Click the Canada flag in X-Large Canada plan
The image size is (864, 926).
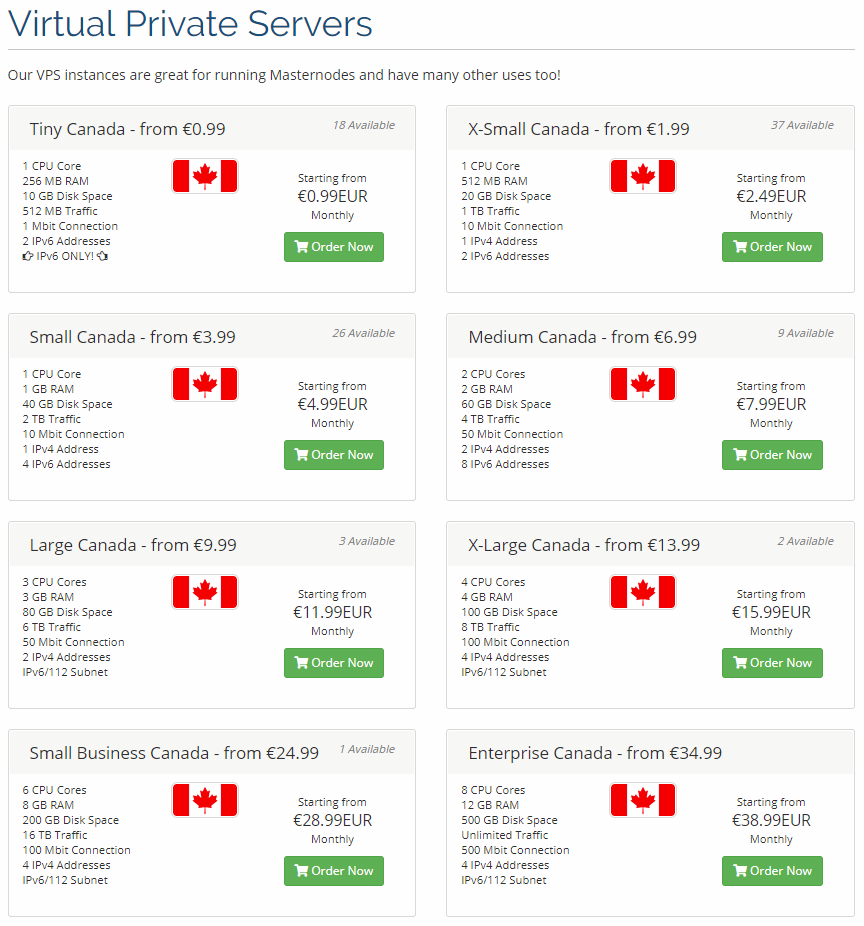[x=643, y=592]
